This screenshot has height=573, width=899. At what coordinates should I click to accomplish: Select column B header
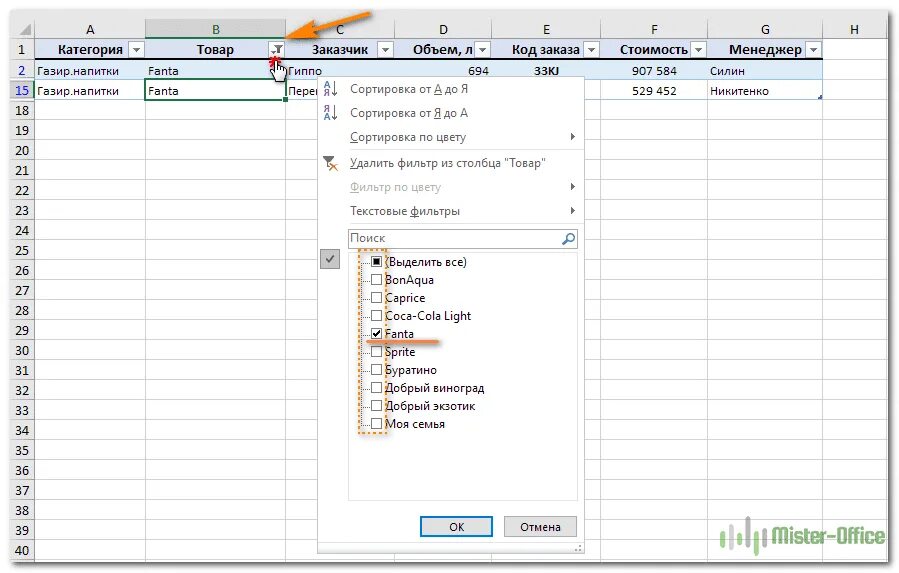216,29
